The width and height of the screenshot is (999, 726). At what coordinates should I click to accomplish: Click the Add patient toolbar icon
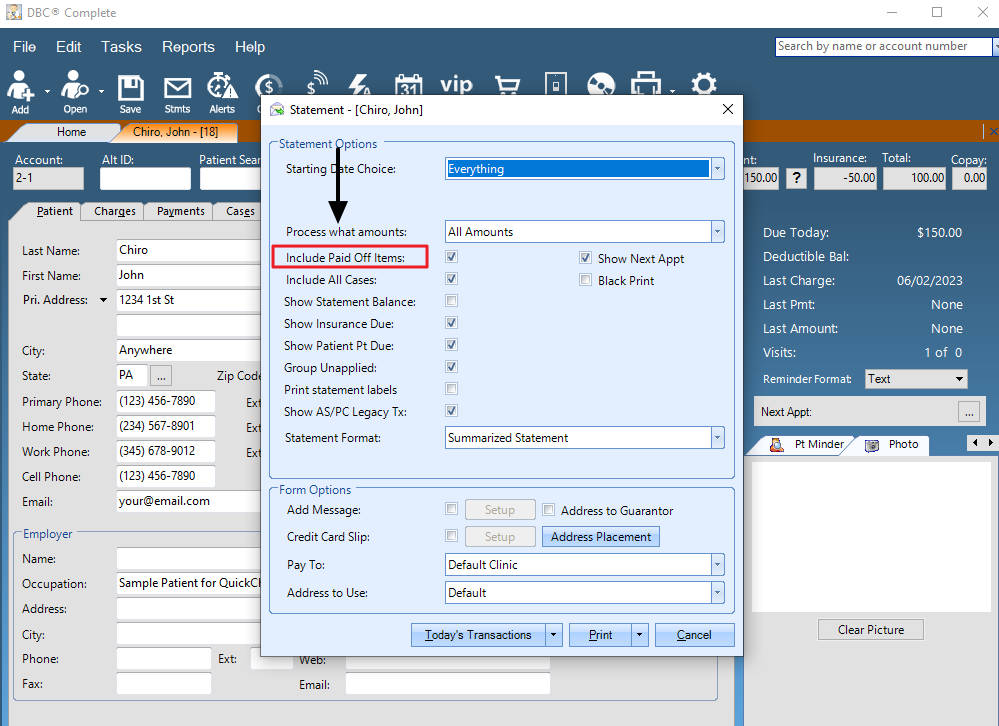pos(20,90)
